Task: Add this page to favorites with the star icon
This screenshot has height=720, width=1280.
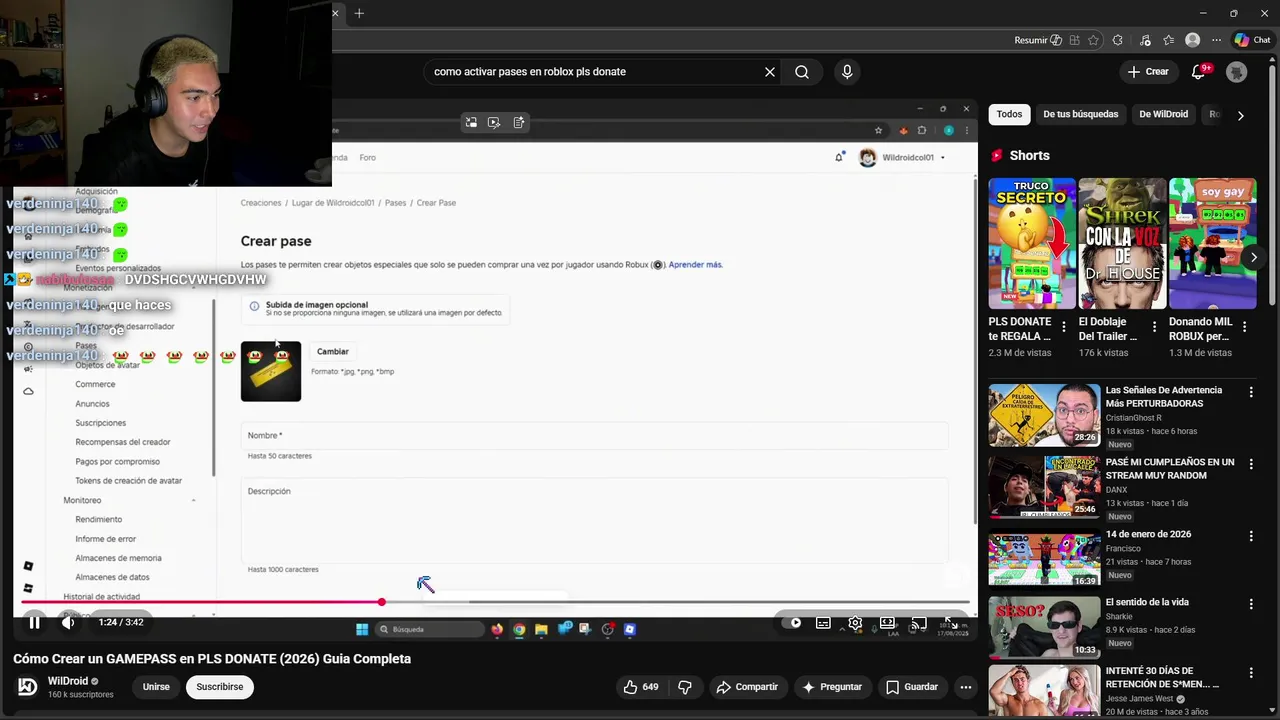Action: pos(1093,40)
